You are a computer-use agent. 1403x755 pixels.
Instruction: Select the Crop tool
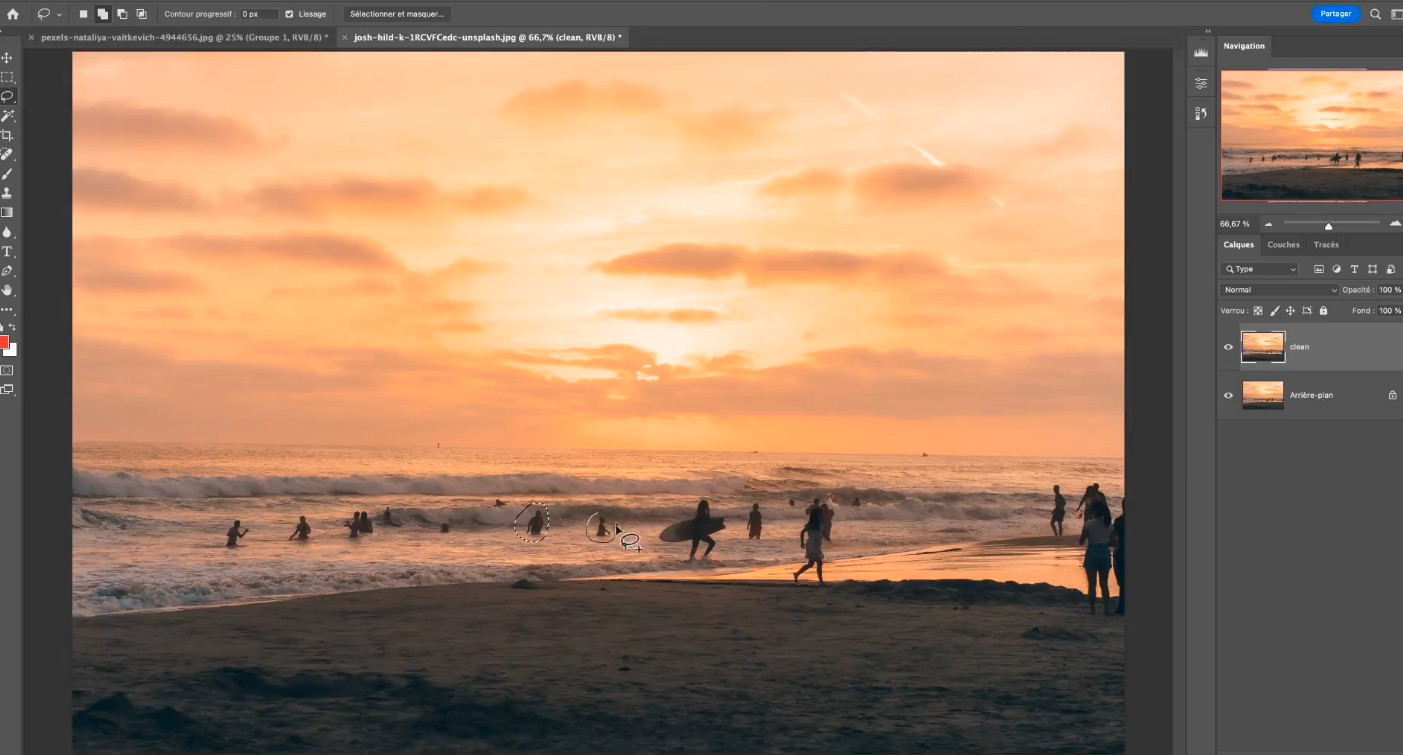(7, 135)
